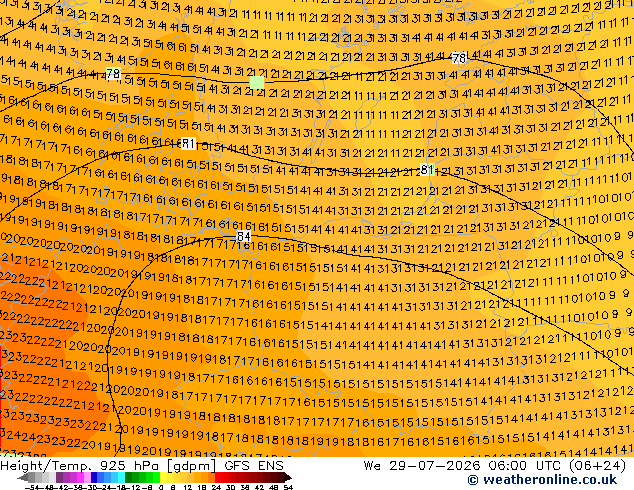Click the 'Height/Temp. 925 hPa' map title
Screen dimensions: 634x490
[81, 465]
